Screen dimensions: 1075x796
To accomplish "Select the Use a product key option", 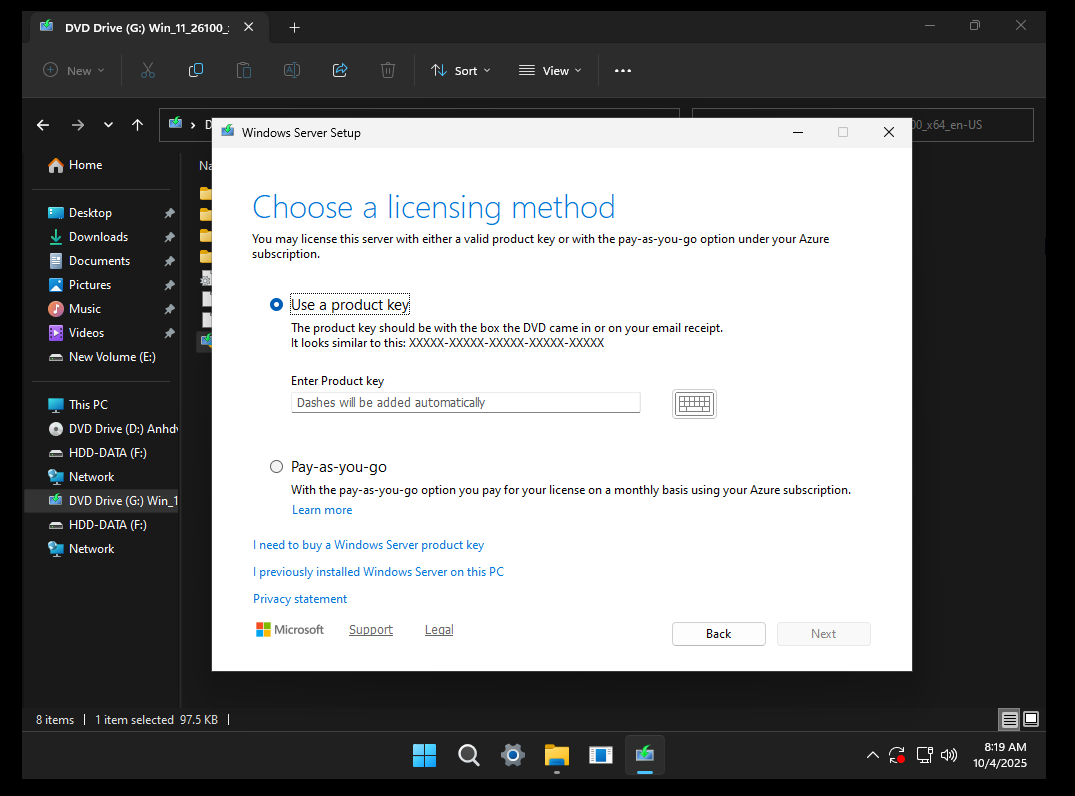I will [x=276, y=304].
